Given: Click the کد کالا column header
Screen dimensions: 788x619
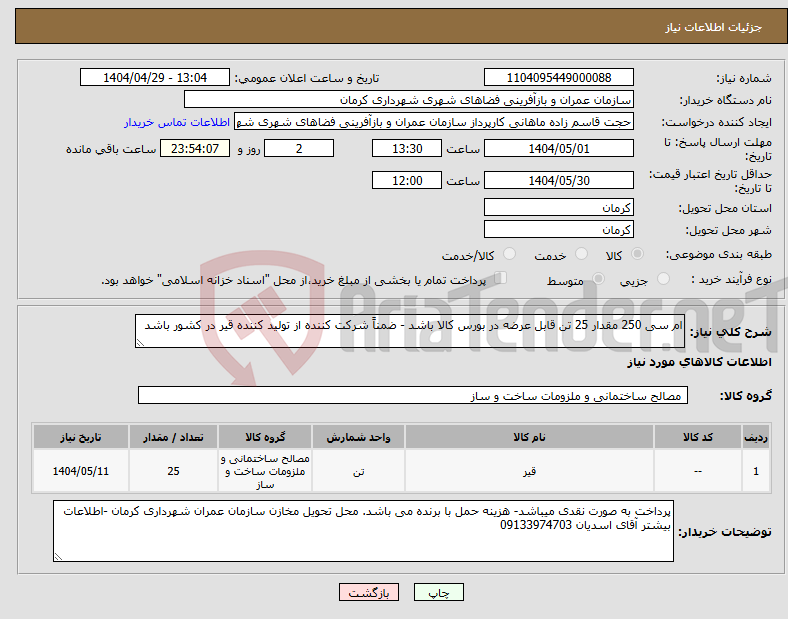Looking at the screenshot, I should [698, 437].
